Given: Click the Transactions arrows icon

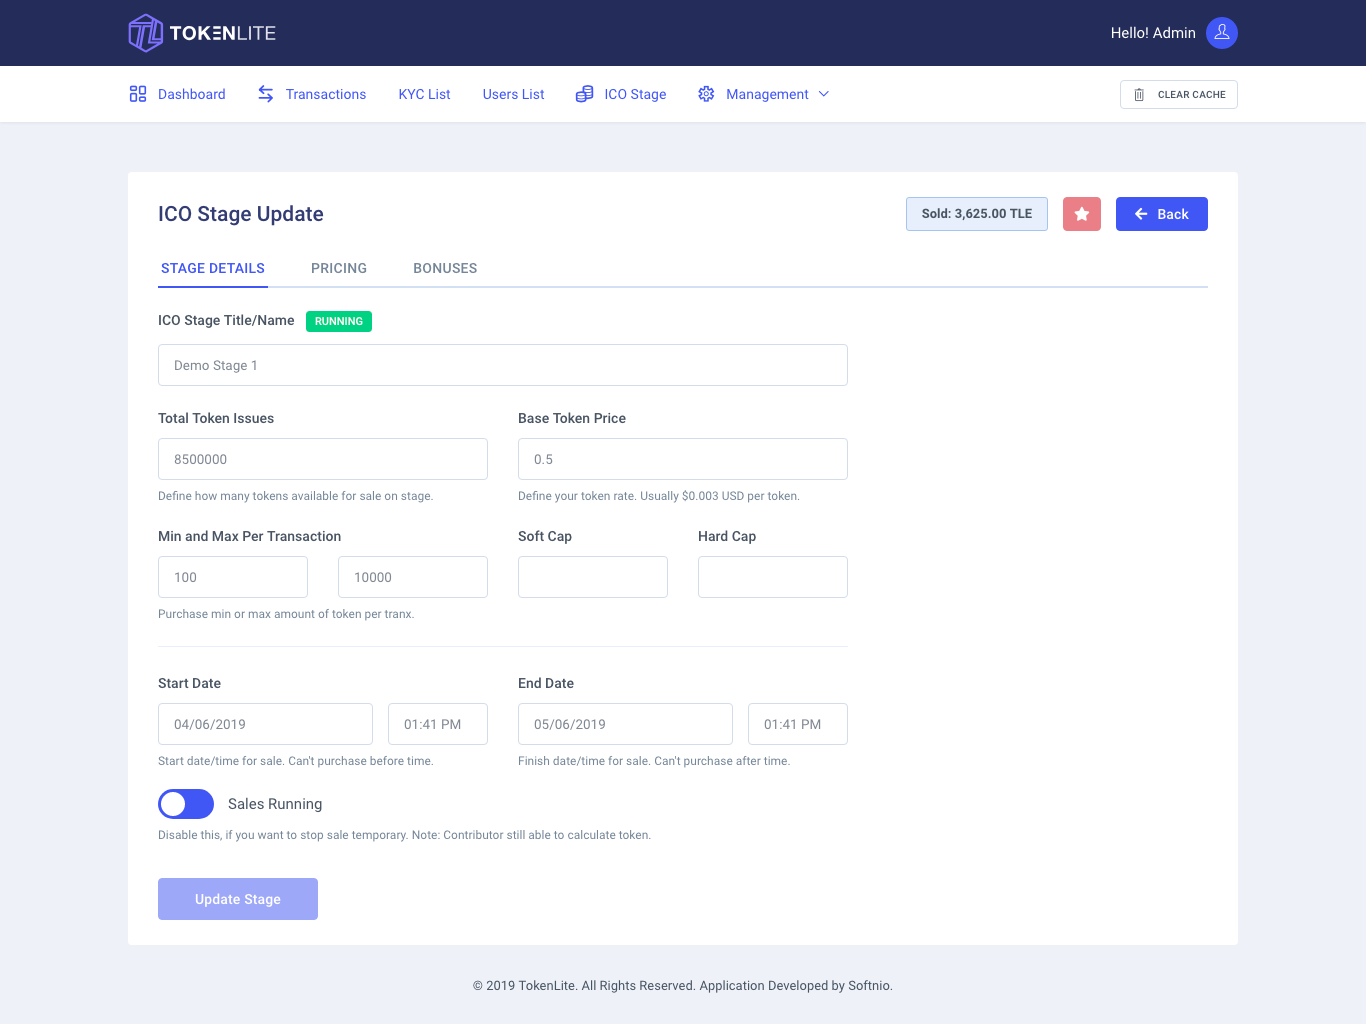Looking at the screenshot, I should point(266,94).
